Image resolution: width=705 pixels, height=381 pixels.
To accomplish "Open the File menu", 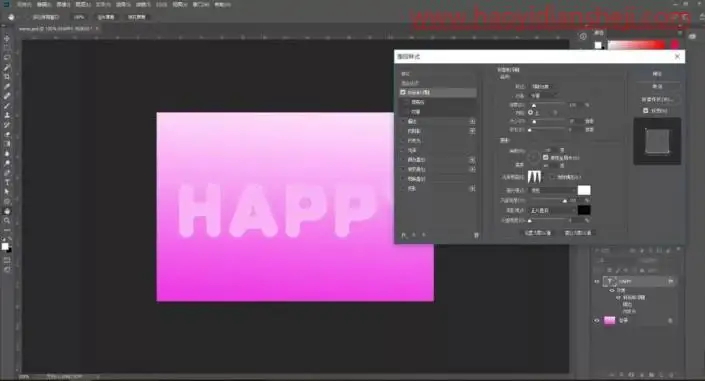I will click(x=24, y=4).
